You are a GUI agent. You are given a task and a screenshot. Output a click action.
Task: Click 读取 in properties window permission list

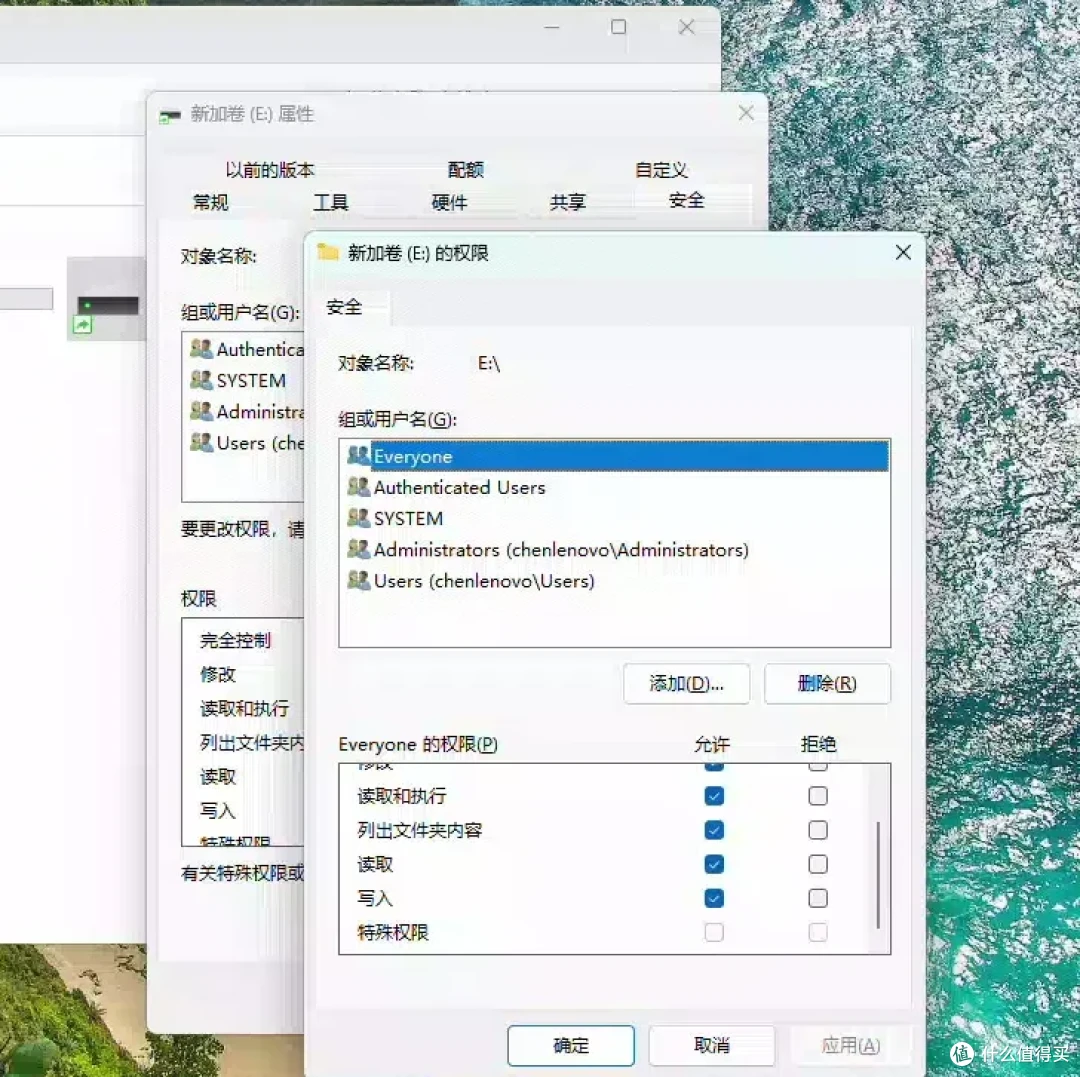218,777
